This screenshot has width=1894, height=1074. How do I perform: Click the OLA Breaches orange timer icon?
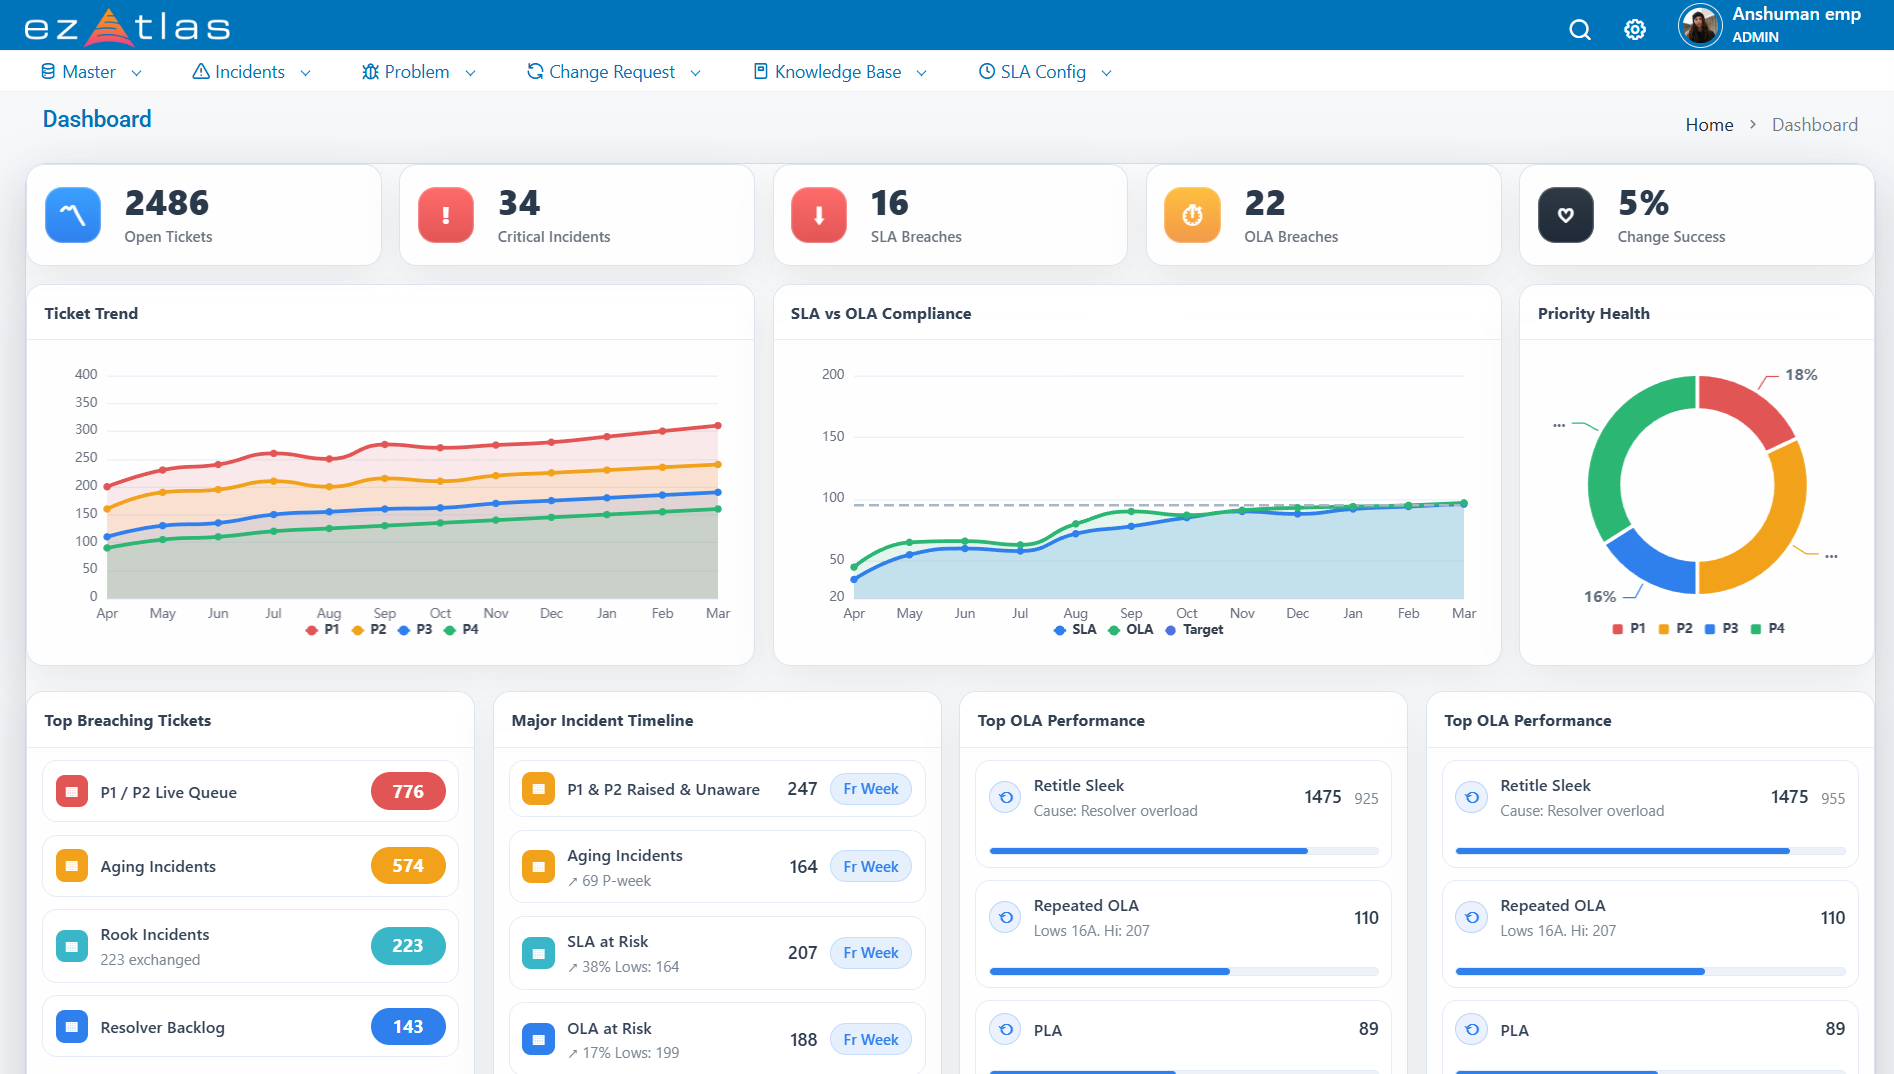tap(1192, 215)
